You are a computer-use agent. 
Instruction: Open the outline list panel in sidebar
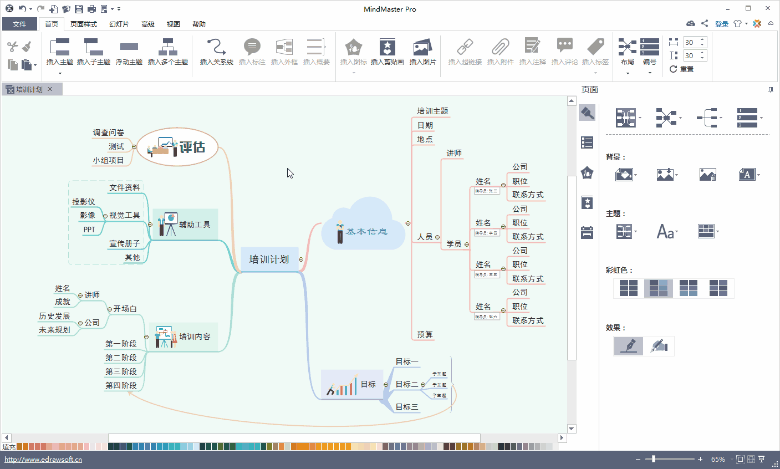pos(587,143)
